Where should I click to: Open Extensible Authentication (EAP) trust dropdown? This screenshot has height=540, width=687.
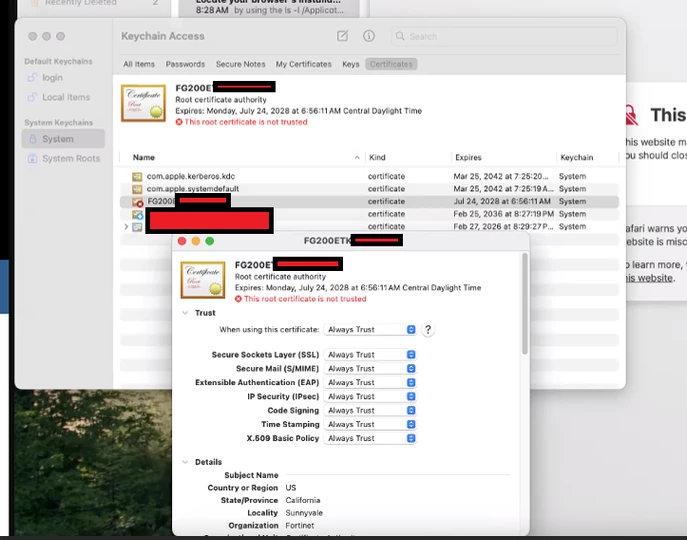click(370, 383)
